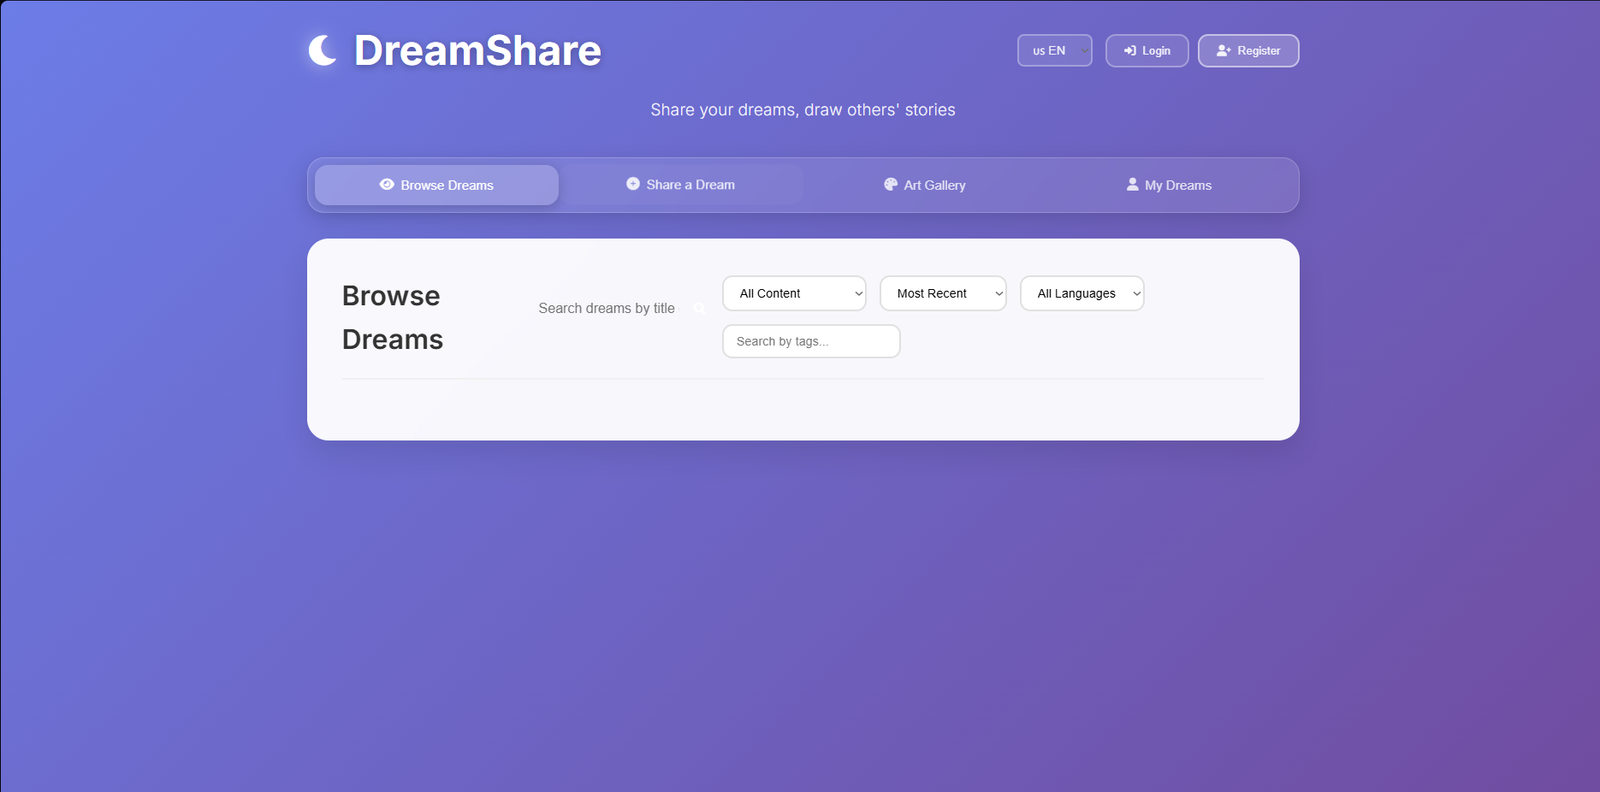
Task: Expand the All Languages filter dropdown
Action: pos(1081,294)
